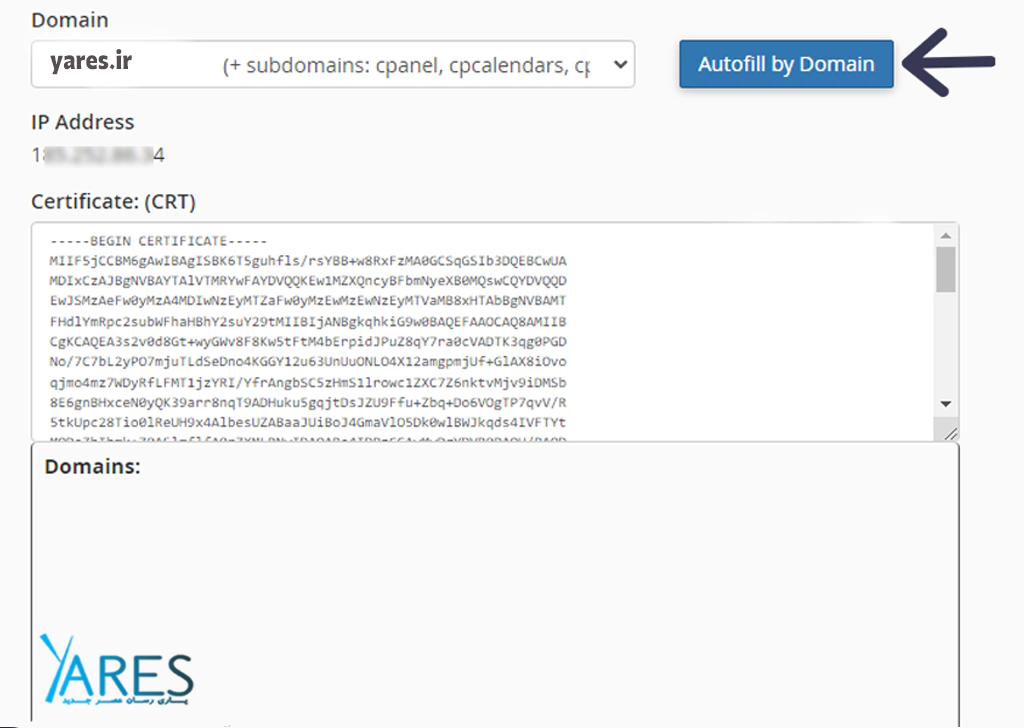Image resolution: width=1024 pixels, height=728 pixels.
Task: Click the certificate textarea scroll down arrow
Action: pyautogui.click(x=946, y=404)
